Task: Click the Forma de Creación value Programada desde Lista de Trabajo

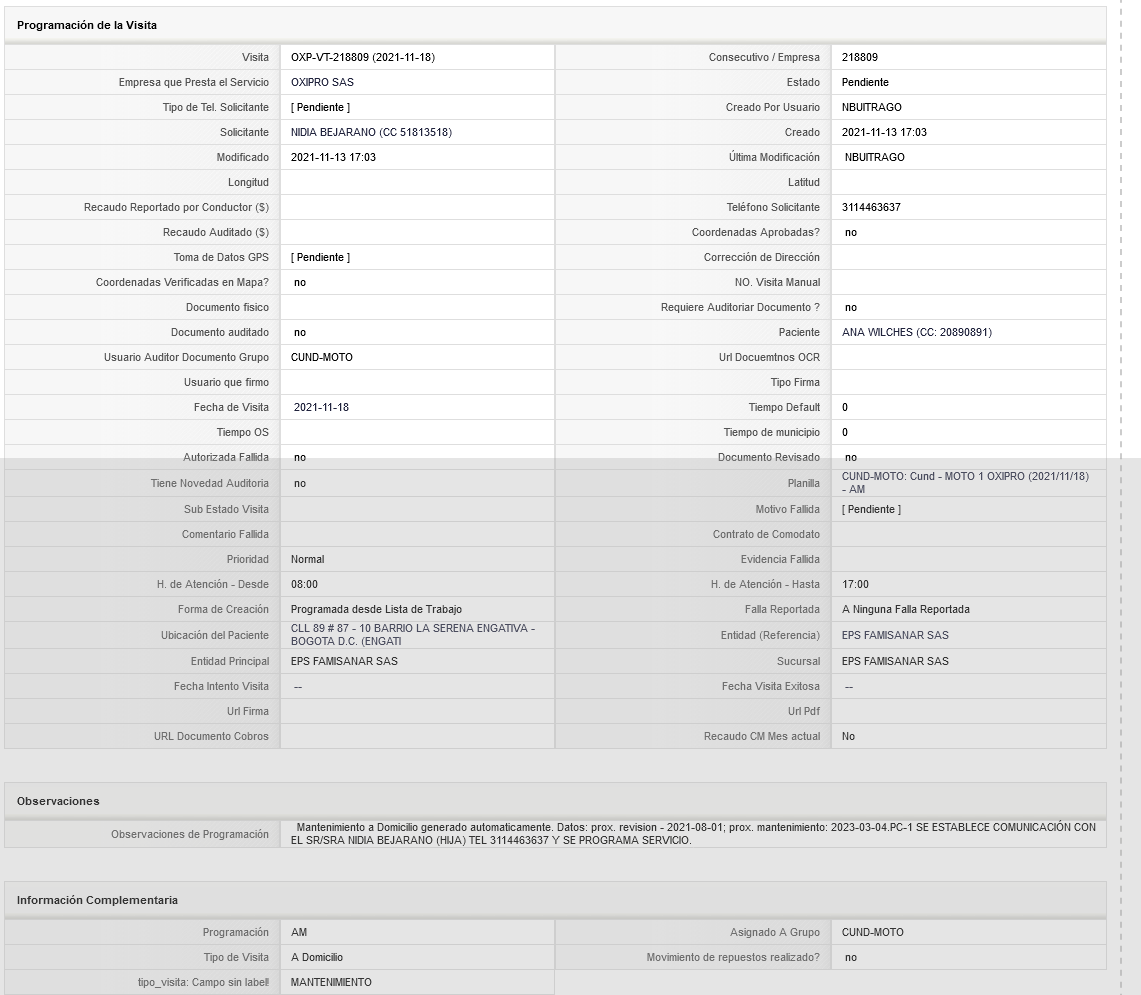Action: pyautogui.click(x=376, y=609)
